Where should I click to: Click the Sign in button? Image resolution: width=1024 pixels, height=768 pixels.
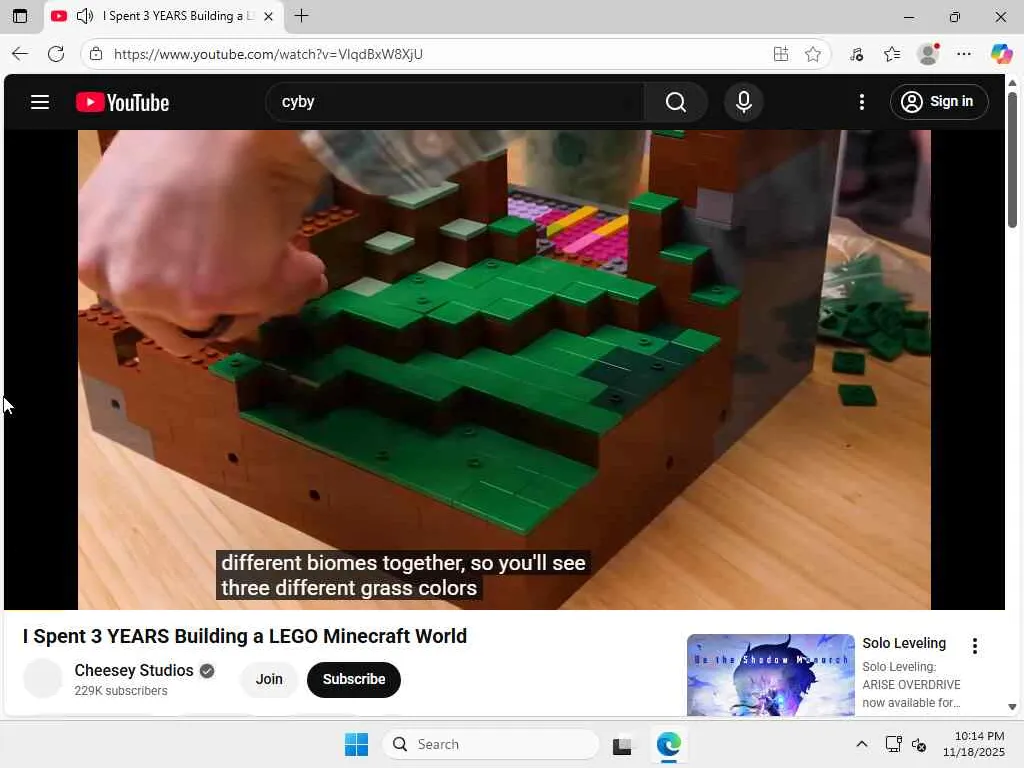938,102
